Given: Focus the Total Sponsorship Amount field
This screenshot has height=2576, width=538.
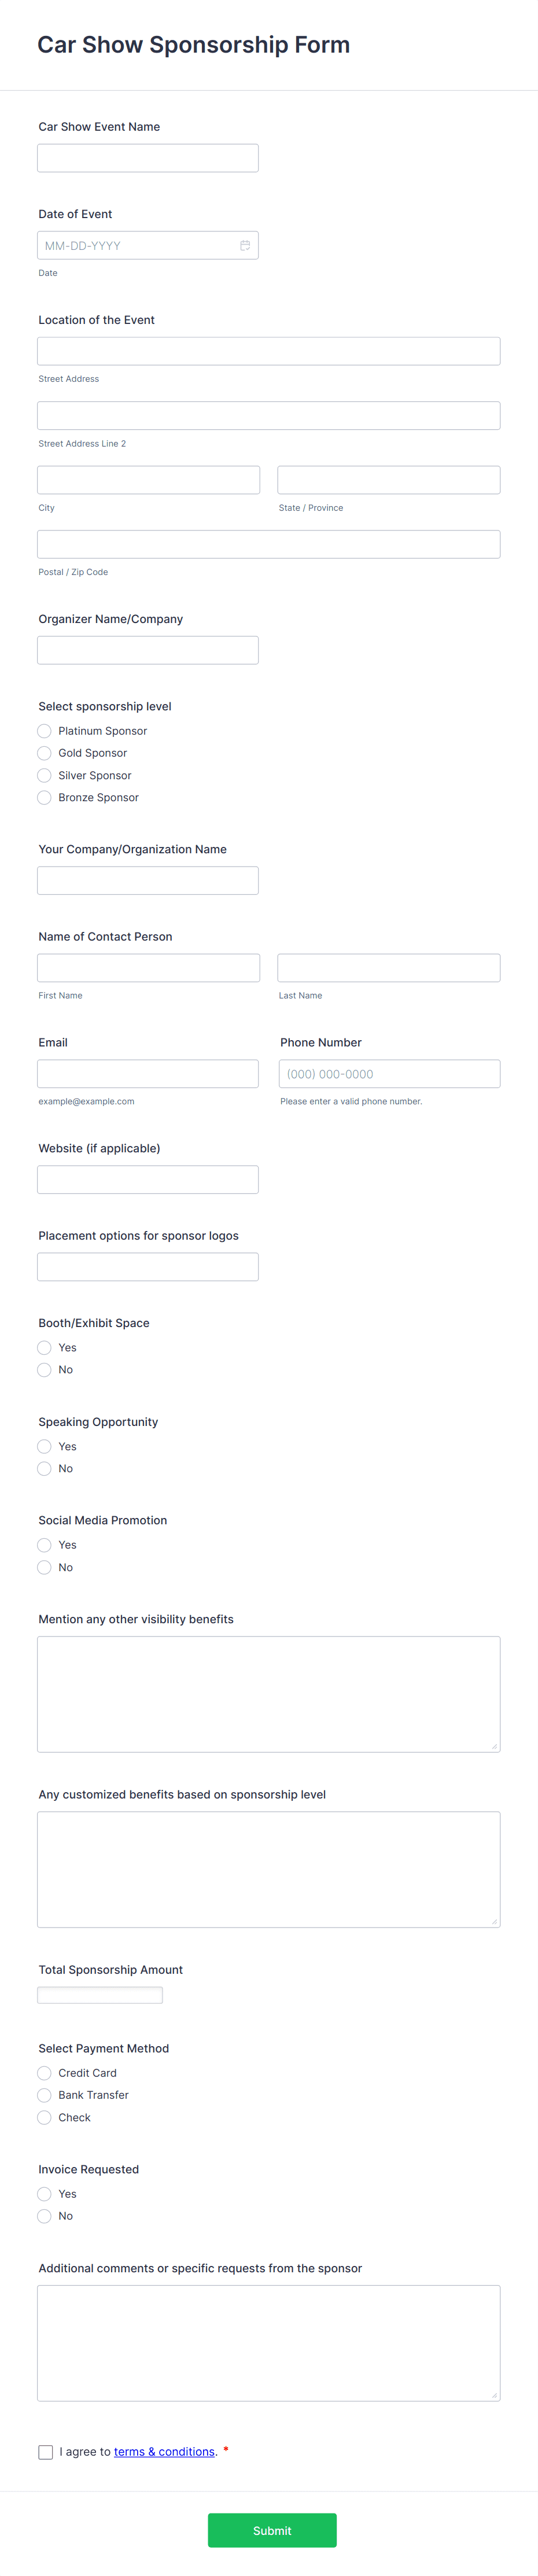Looking at the screenshot, I should click(100, 1995).
